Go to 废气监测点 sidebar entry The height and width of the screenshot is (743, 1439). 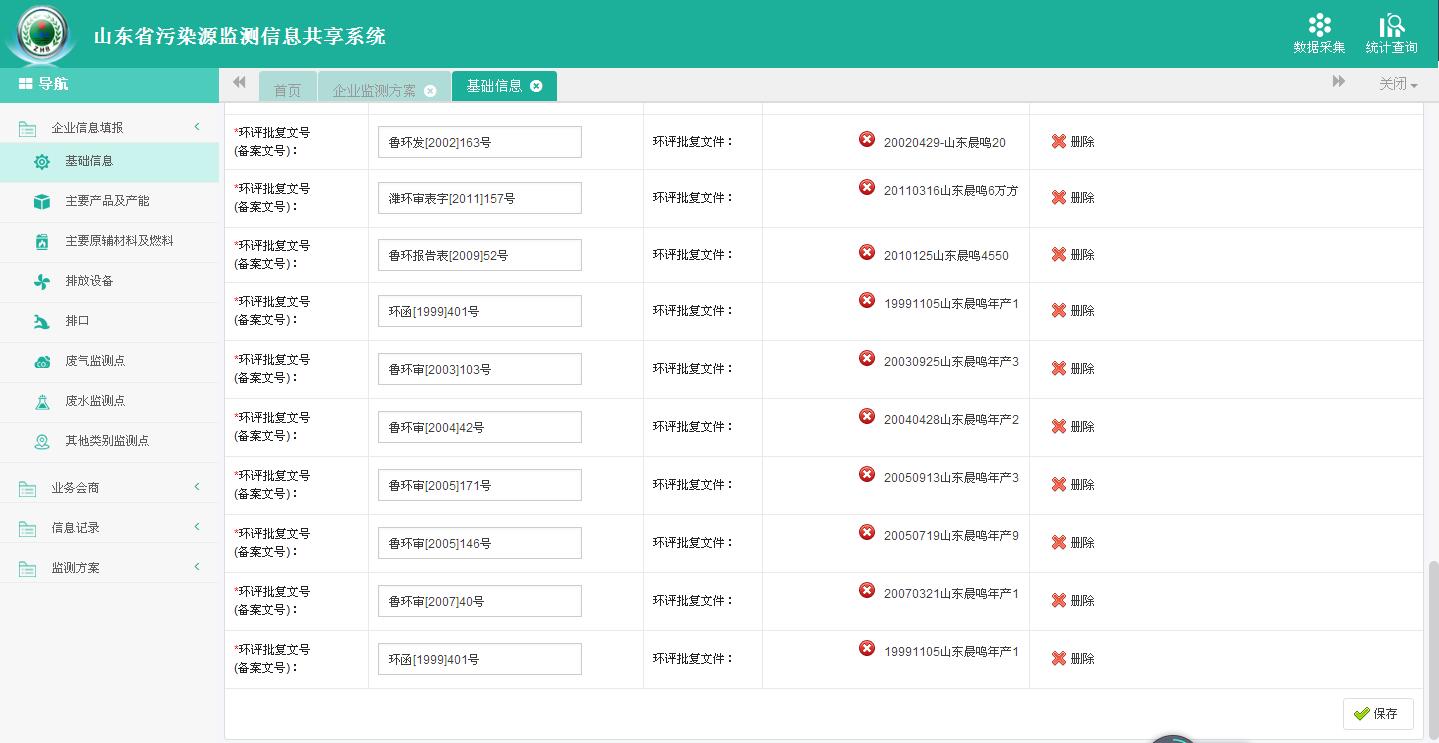[95, 361]
